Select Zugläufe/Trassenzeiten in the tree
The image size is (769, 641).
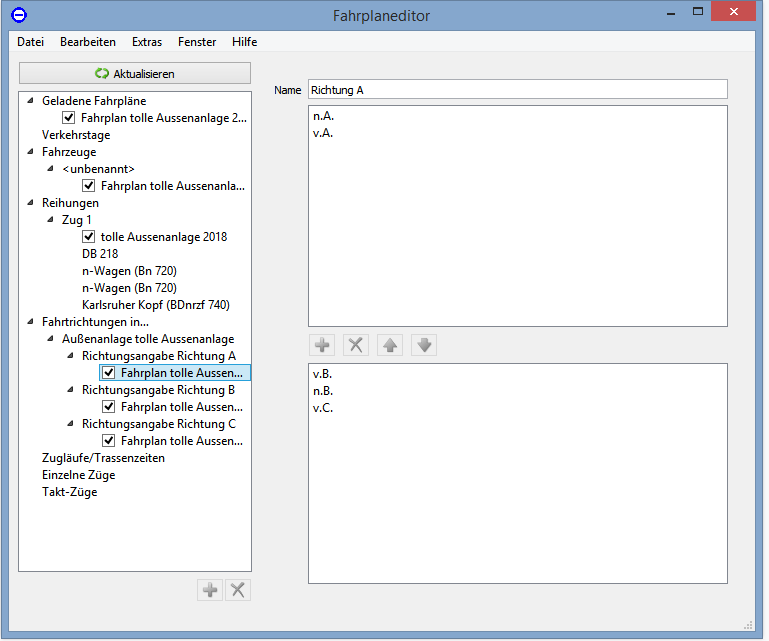(x=103, y=458)
